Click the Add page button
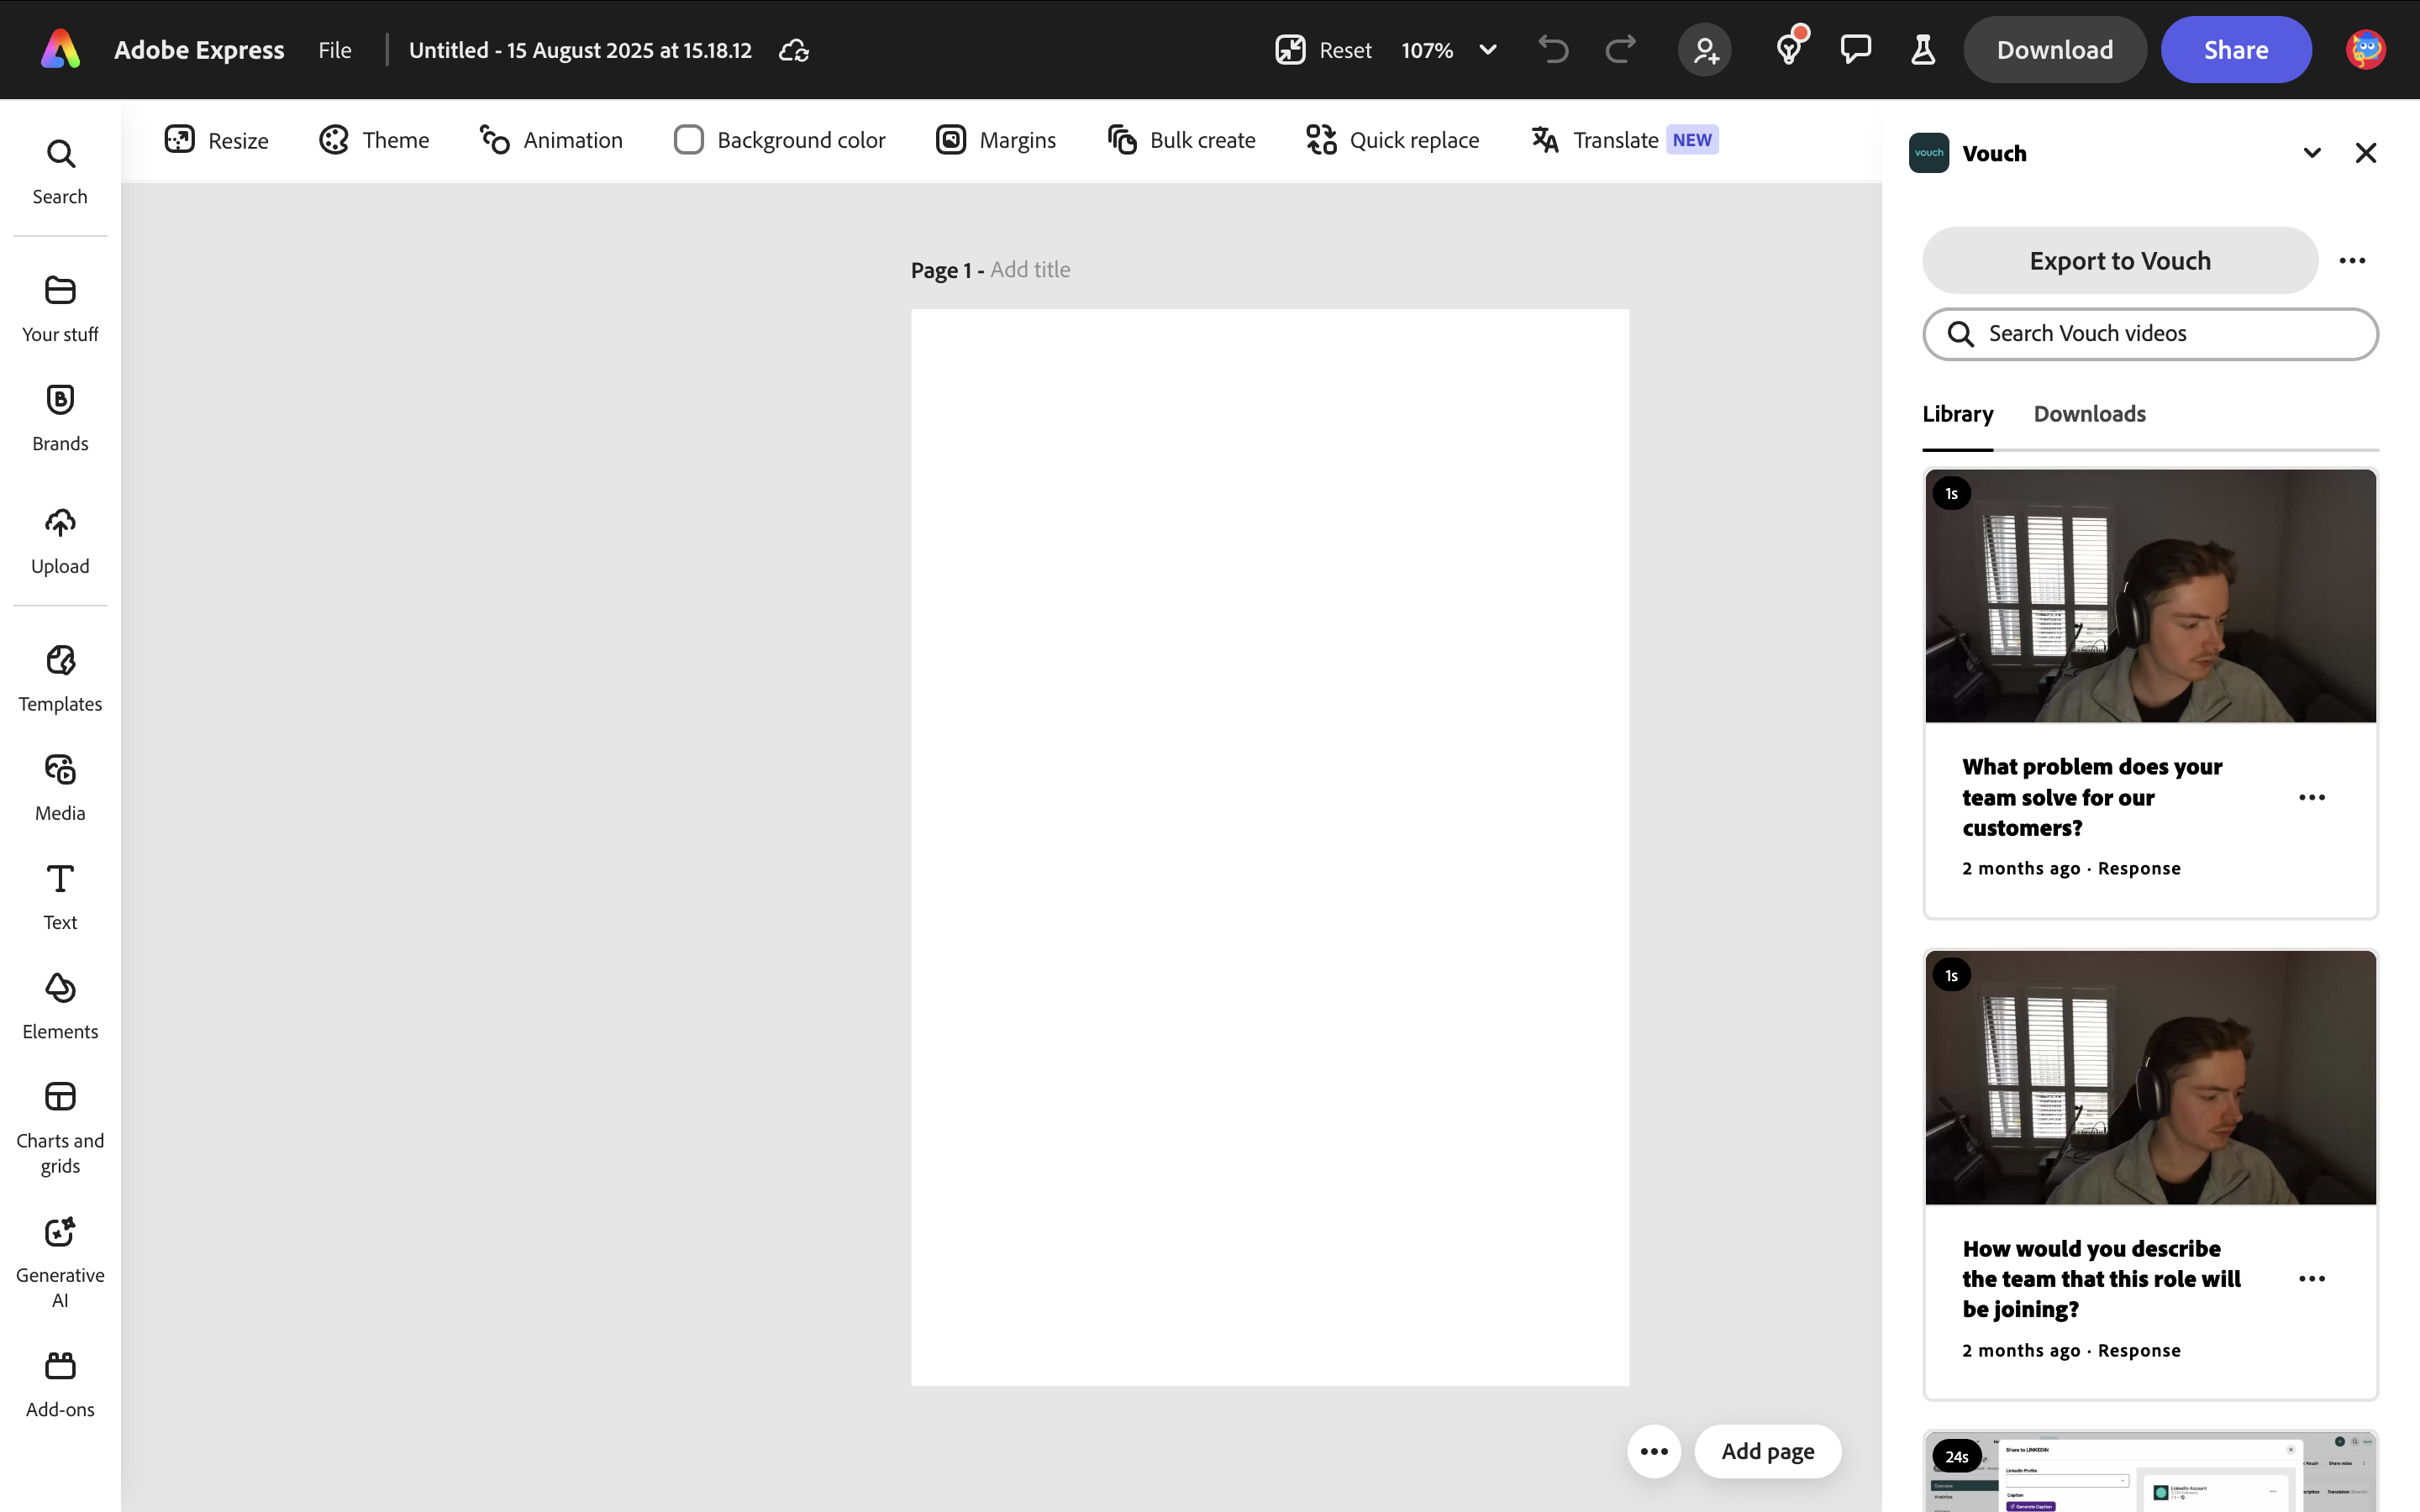2420x1512 pixels. point(1768,1451)
